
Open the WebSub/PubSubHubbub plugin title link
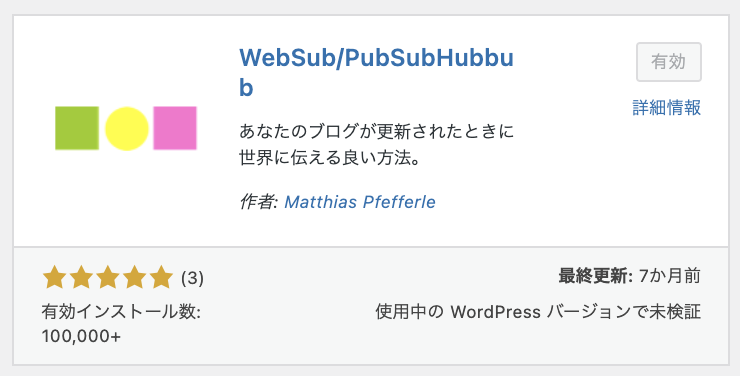(376, 72)
